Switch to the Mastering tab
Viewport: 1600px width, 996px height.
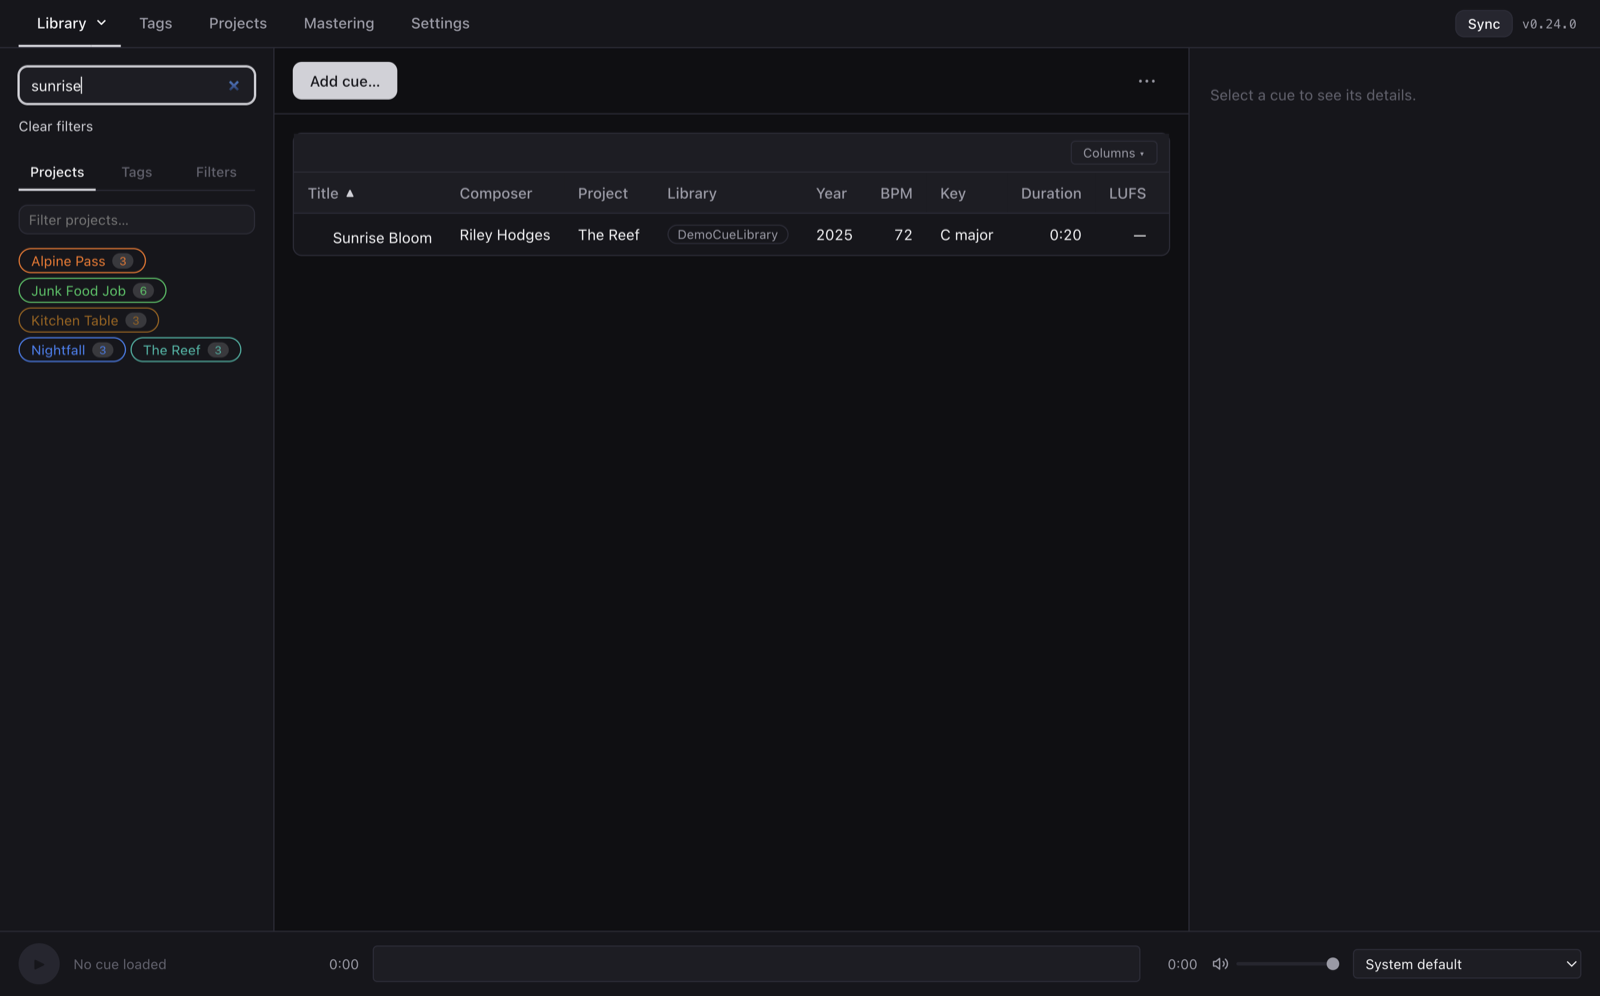(x=338, y=23)
